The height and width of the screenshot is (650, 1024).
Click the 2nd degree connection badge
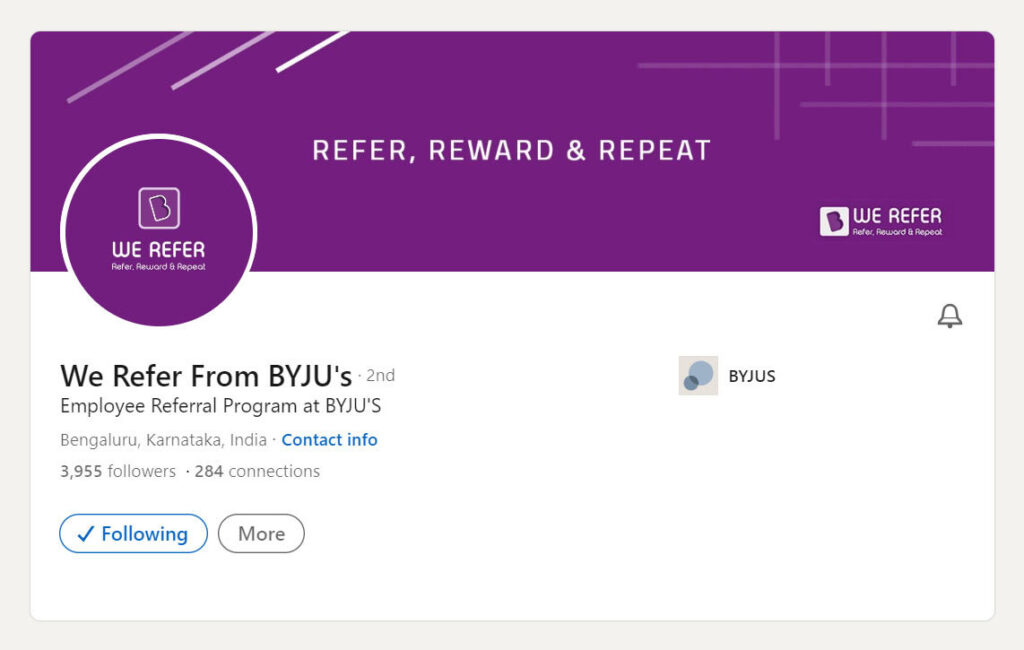pos(380,376)
